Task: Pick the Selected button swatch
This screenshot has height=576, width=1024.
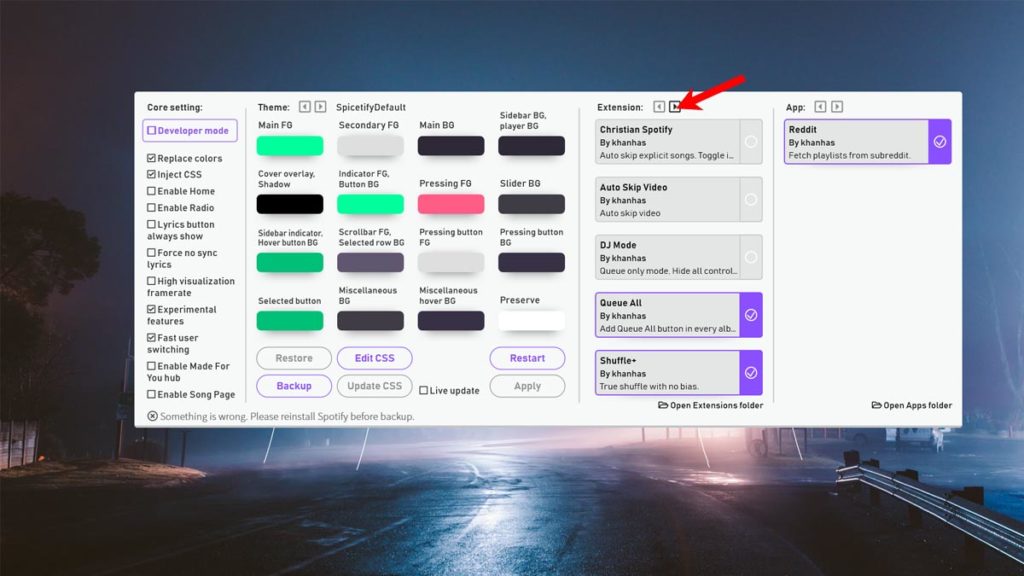Action: [290, 321]
